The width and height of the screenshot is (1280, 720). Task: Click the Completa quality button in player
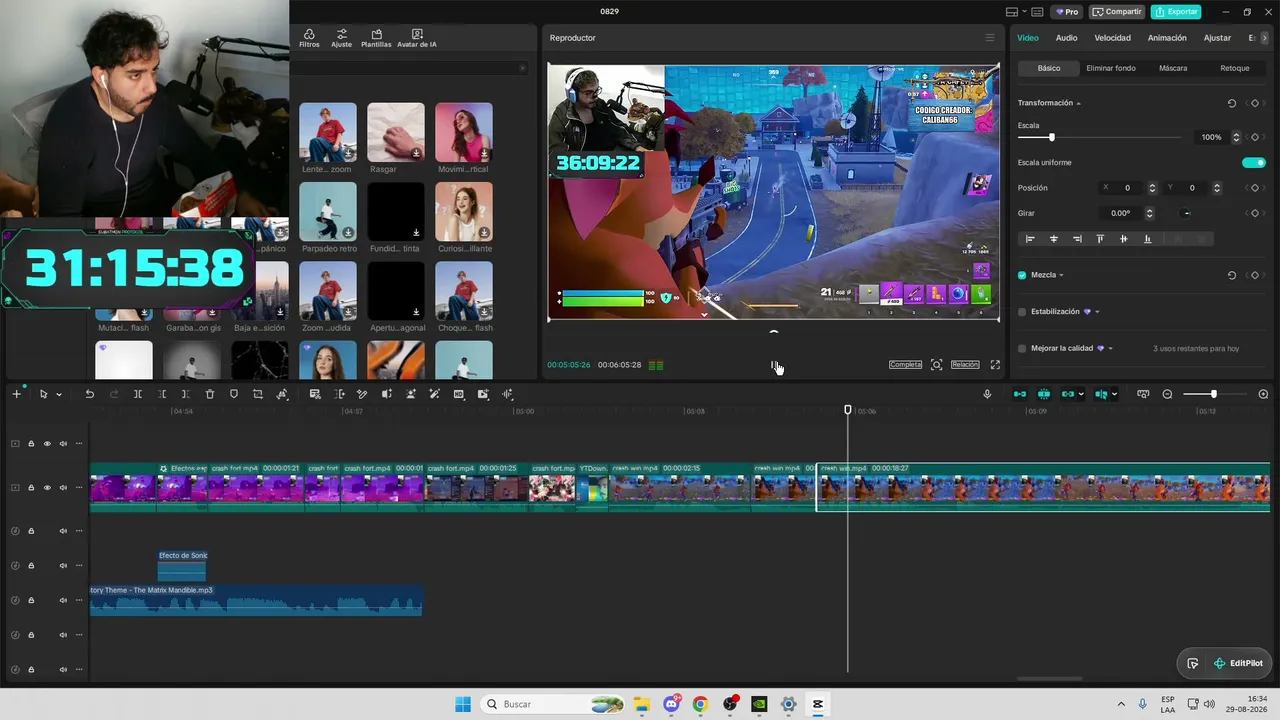coord(905,365)
